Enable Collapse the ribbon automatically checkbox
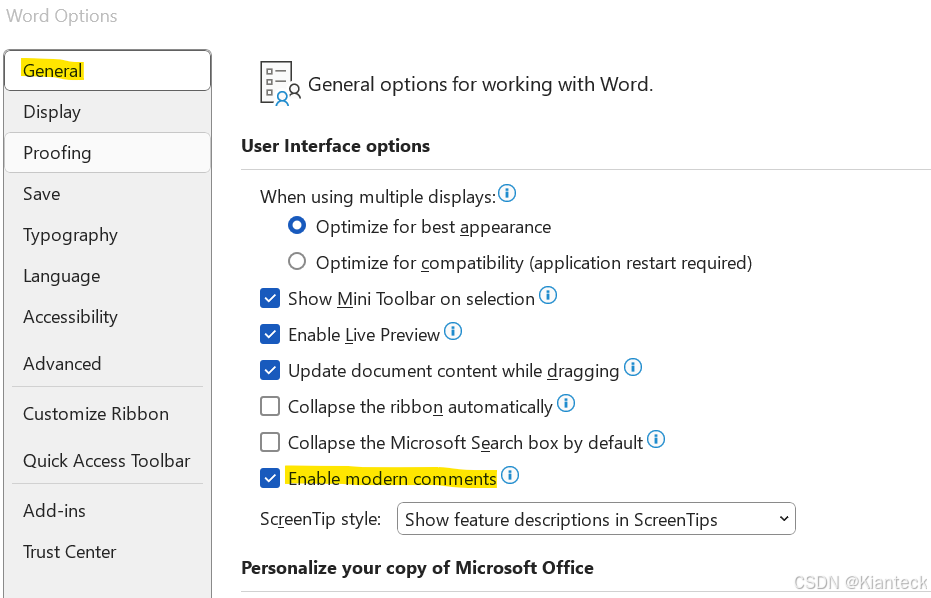 [270, 406]
